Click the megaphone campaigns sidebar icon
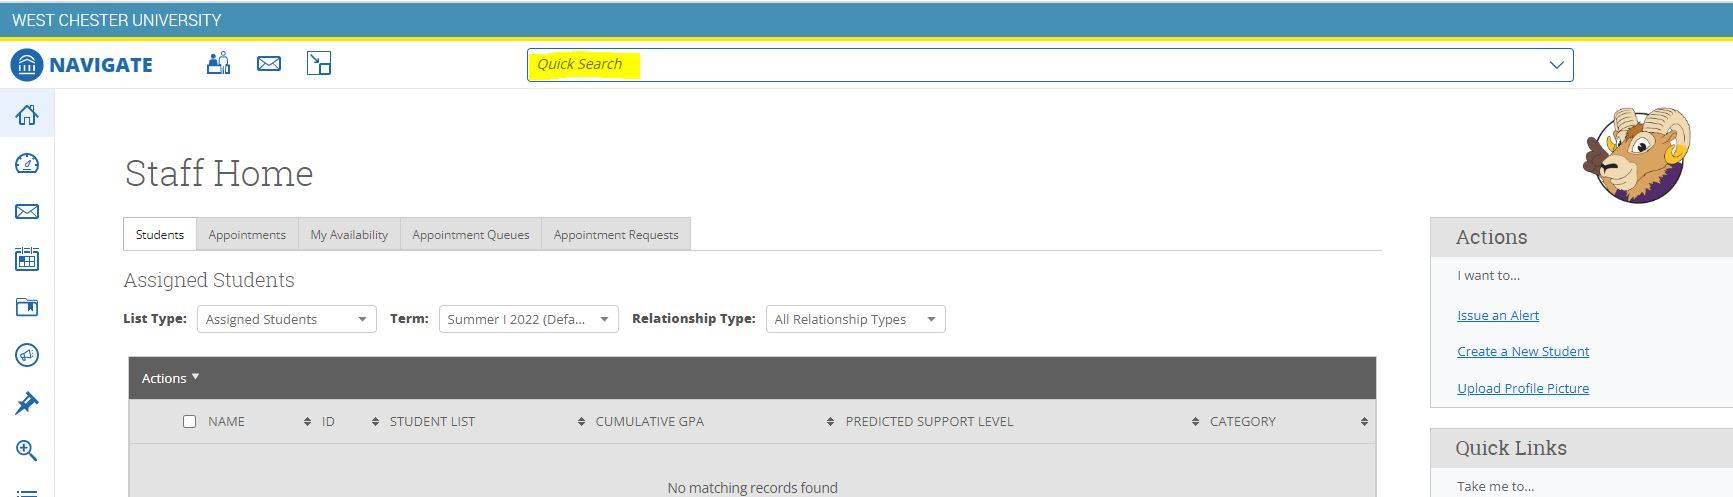 pos(27,355)
